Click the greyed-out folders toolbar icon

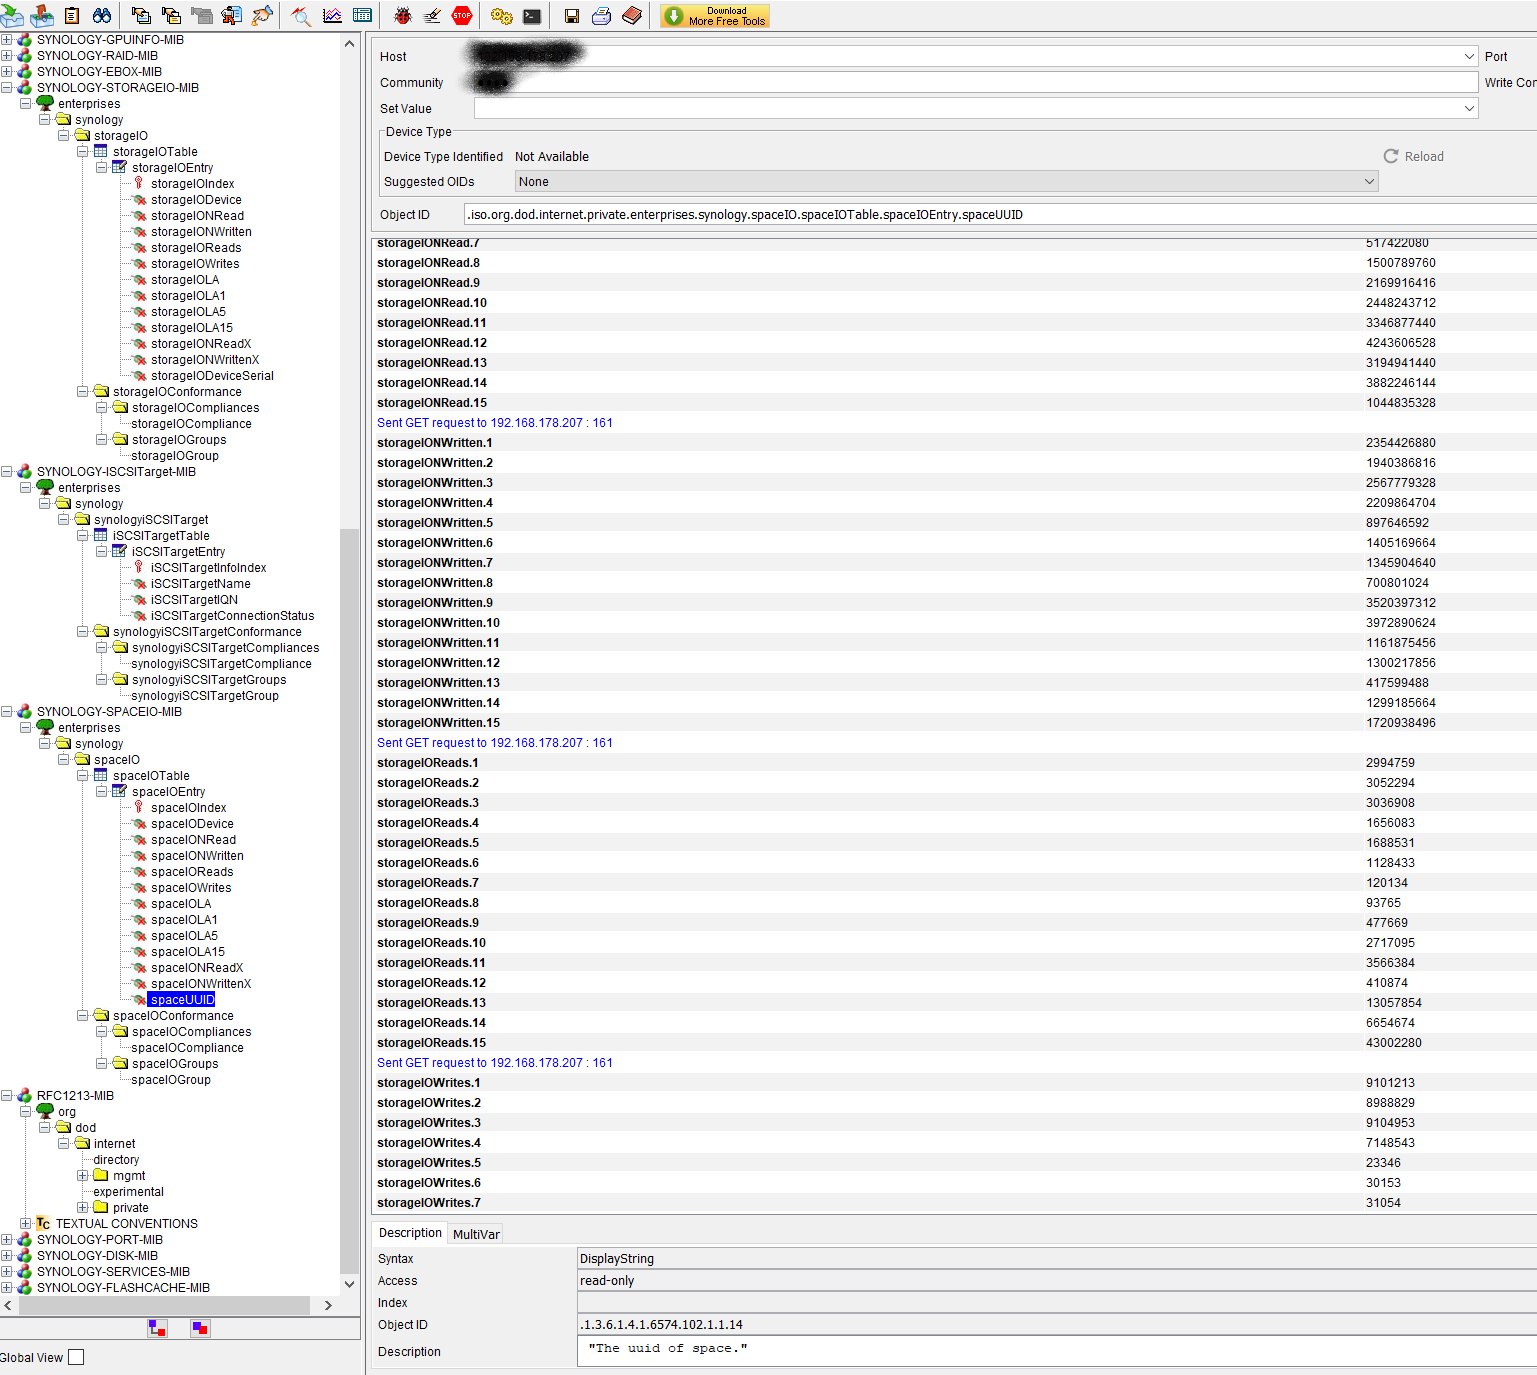point(201,16)
